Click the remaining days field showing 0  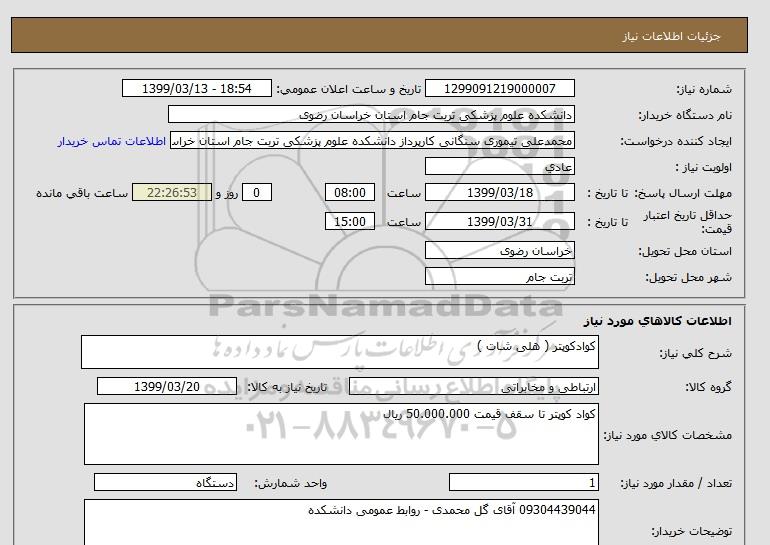pyautogui.click(x=256, y=192)
